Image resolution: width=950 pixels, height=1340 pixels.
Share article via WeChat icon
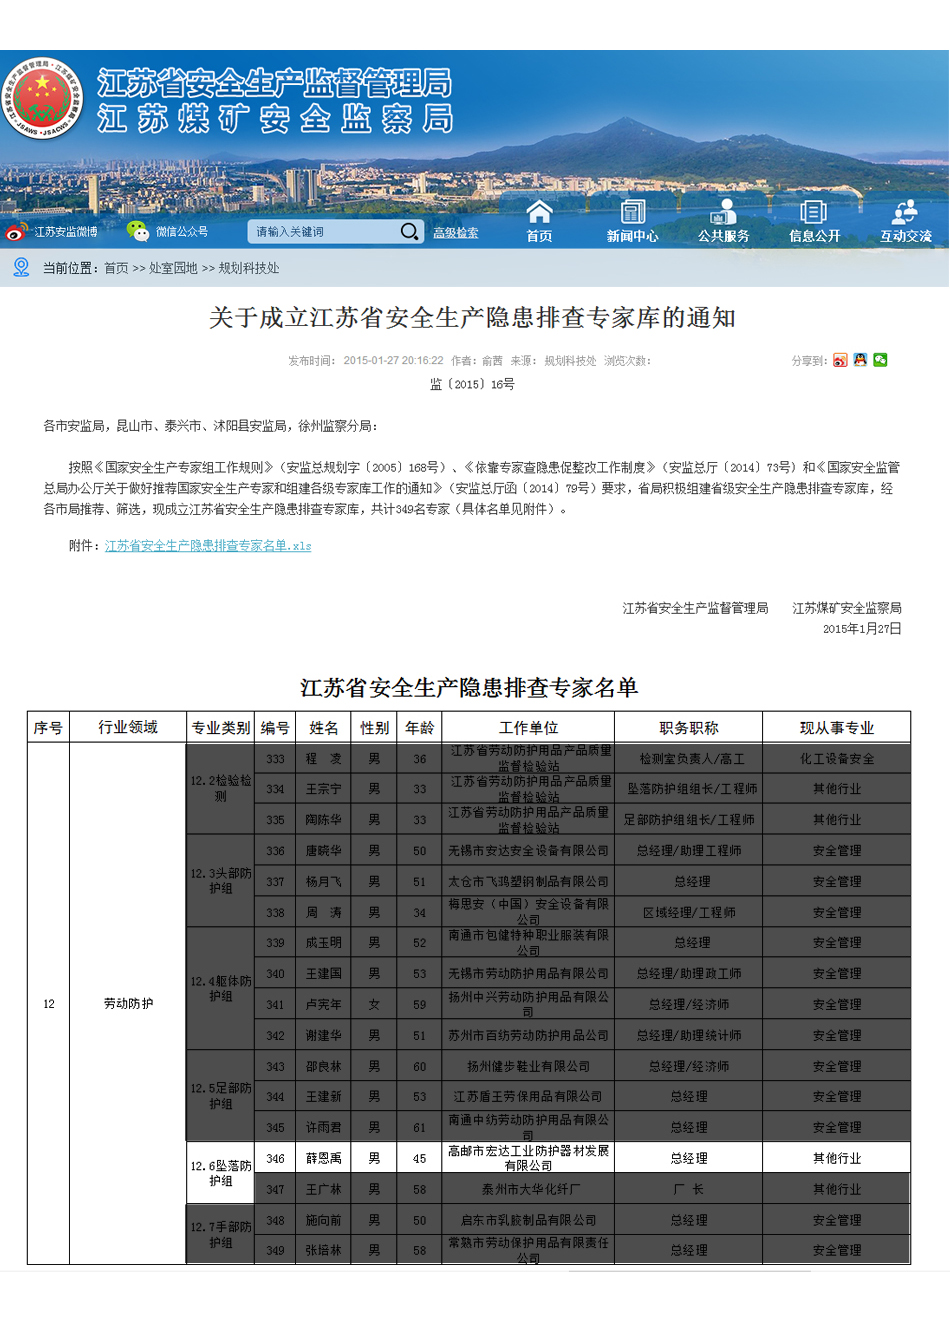click(x=880, y=360)
